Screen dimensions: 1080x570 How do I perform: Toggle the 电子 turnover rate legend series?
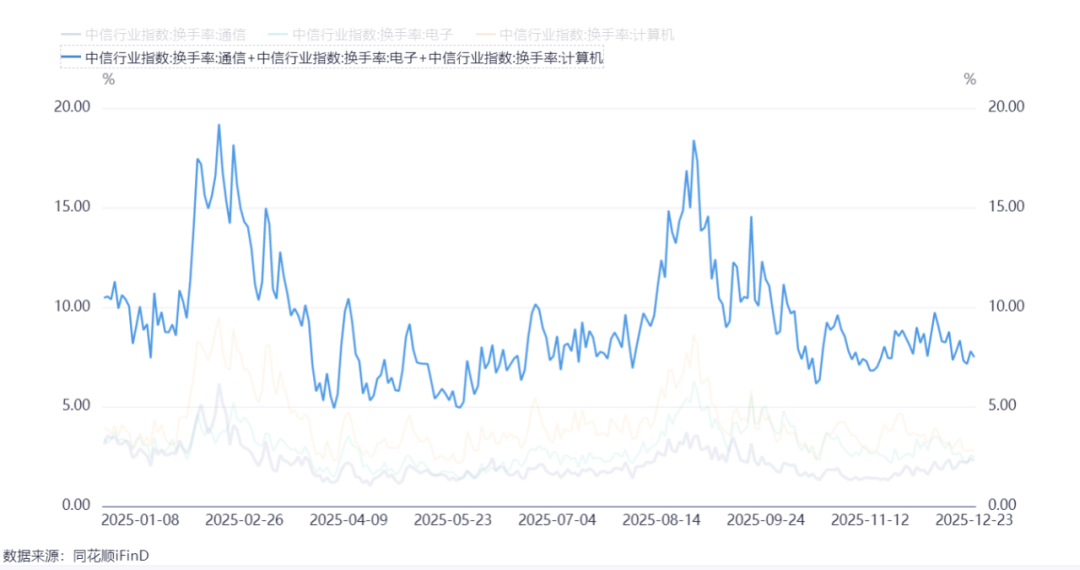pyautogui.click(x=360, y=34)
